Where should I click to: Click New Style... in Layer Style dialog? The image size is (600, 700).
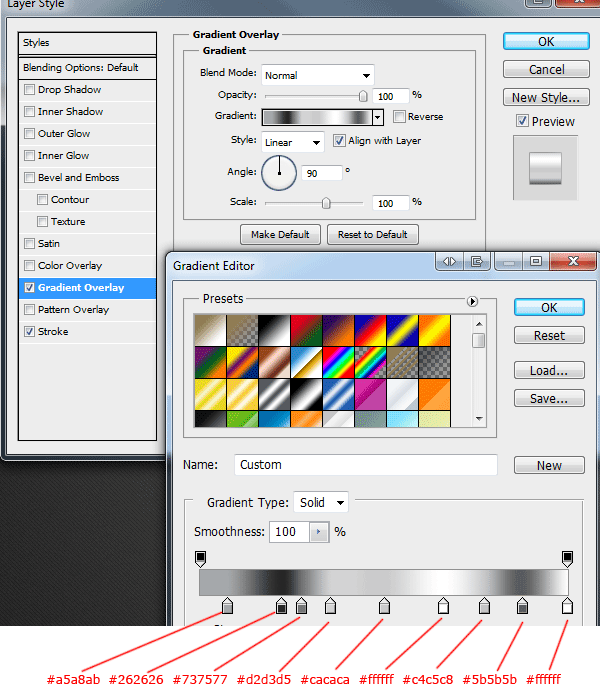(546, 97)
